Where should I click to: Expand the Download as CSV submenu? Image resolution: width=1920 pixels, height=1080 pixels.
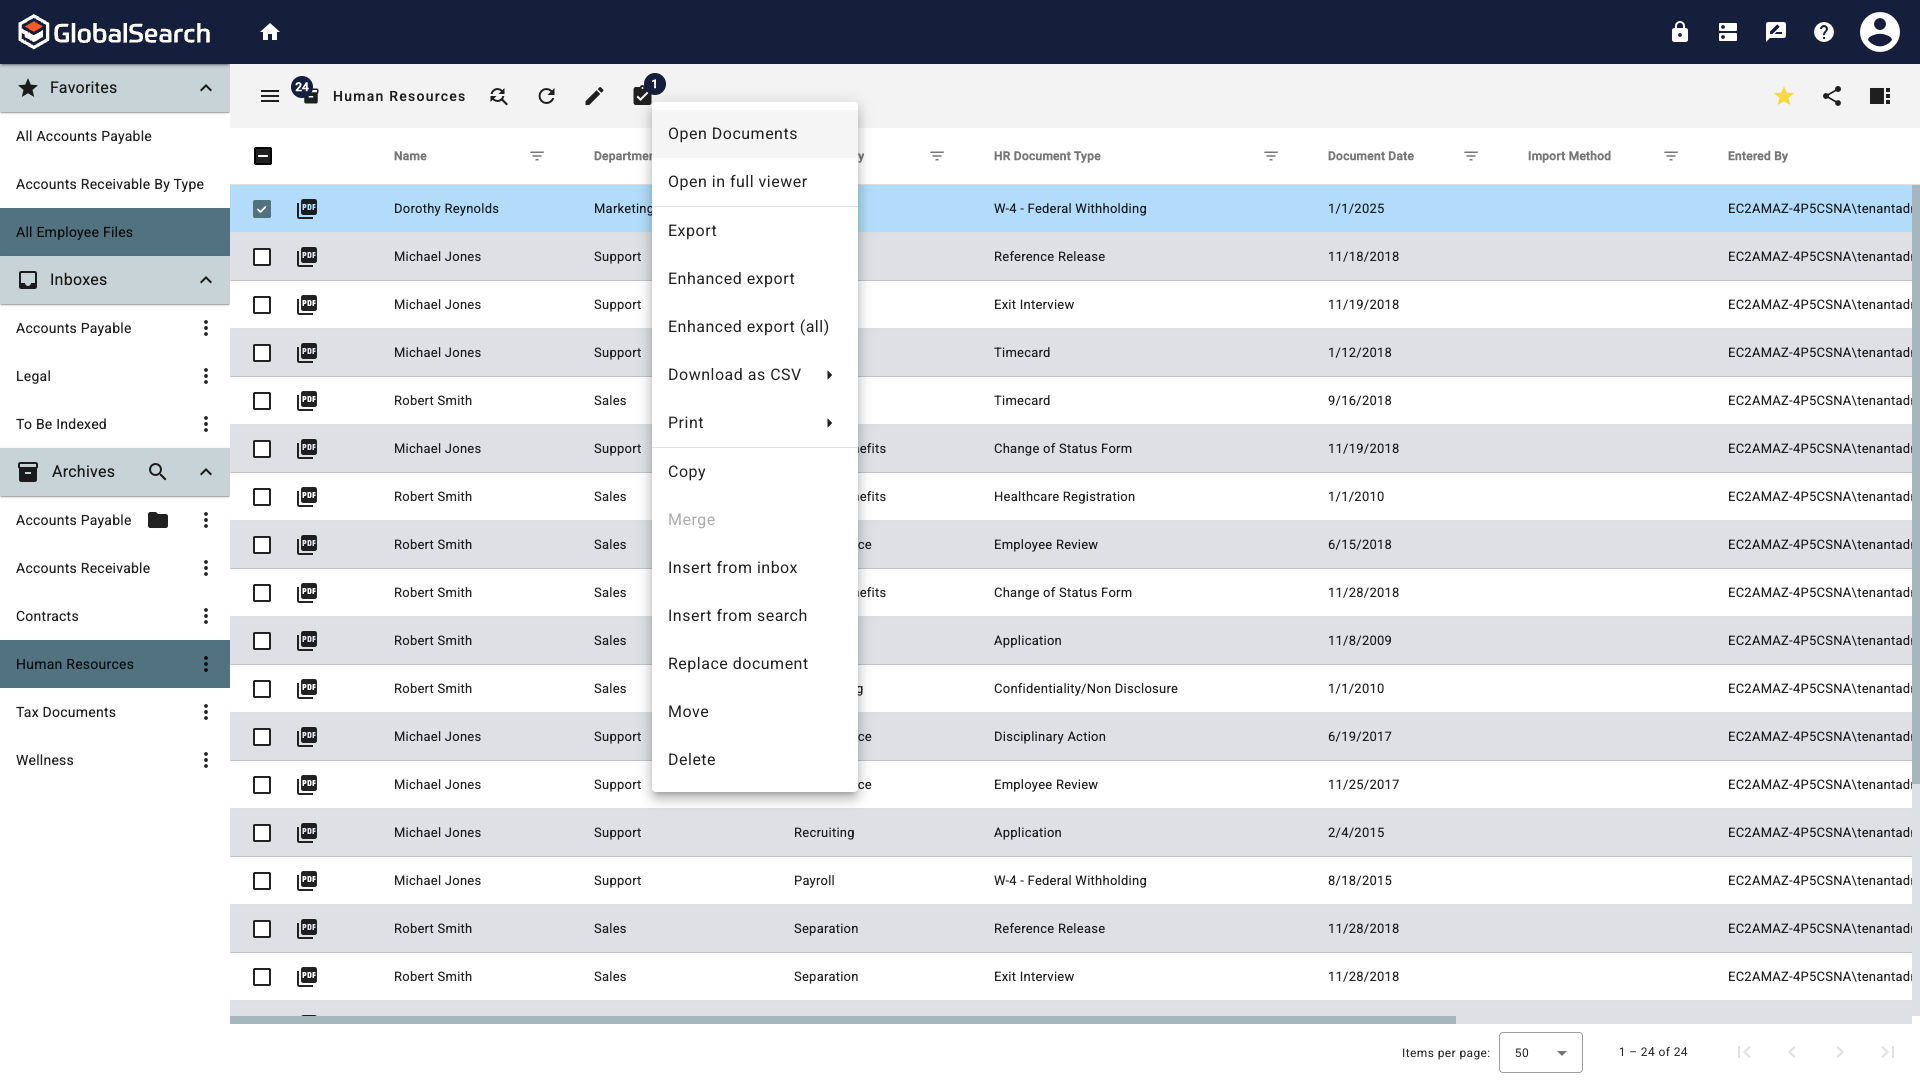tap(750, 375)
